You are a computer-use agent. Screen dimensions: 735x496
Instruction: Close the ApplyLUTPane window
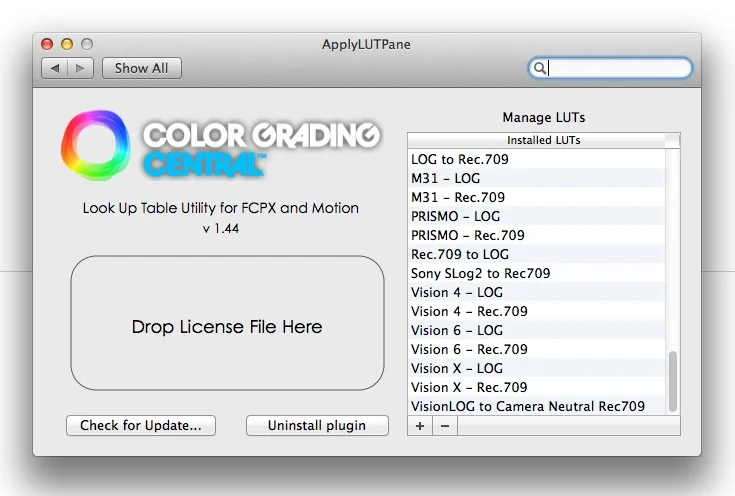(47, 44)
